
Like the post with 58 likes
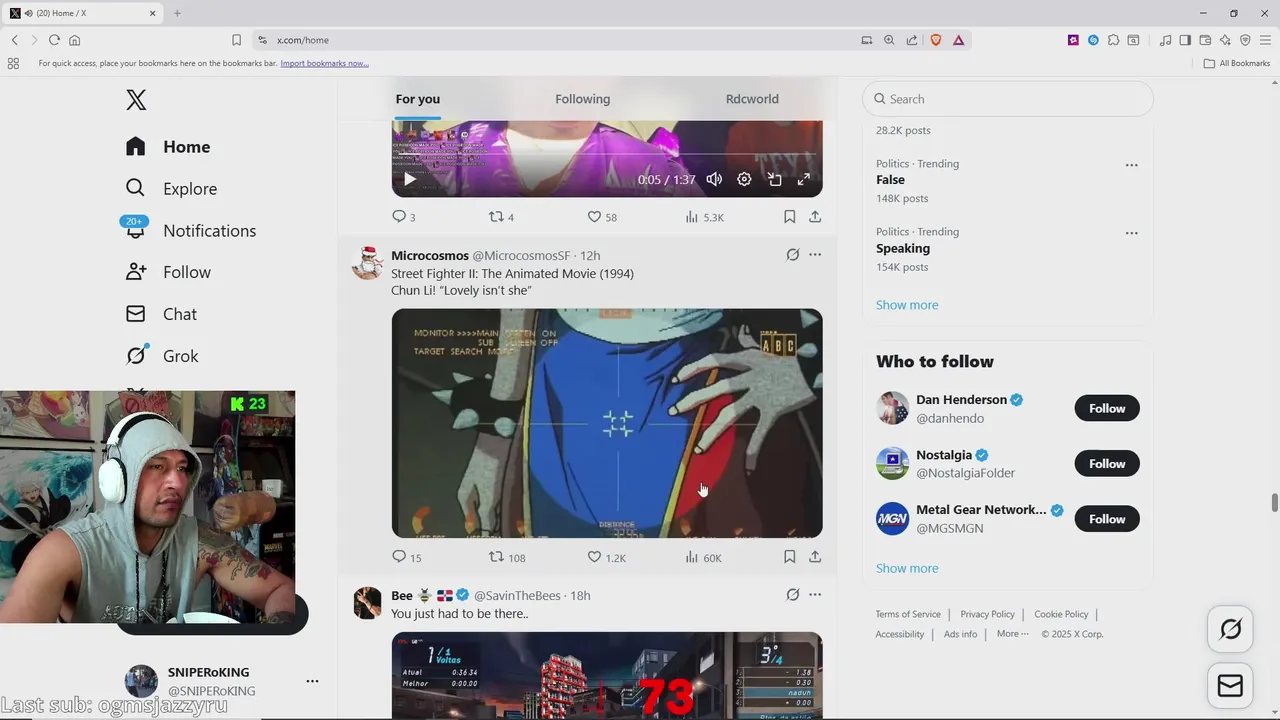602,217
